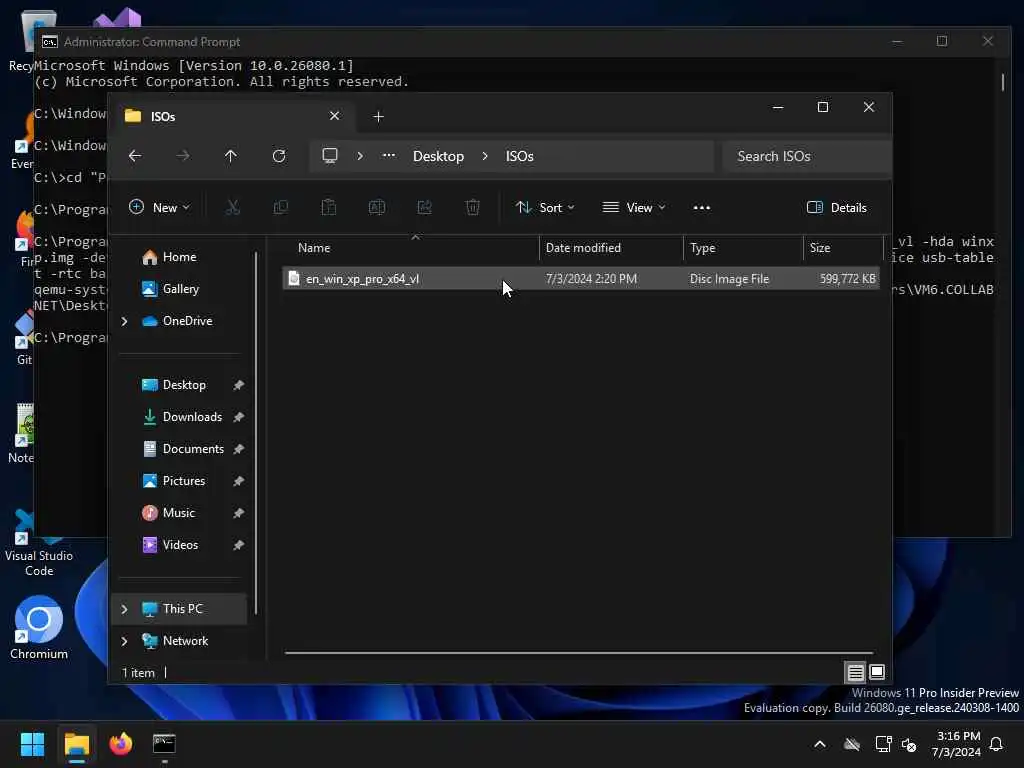This screenshot has width=1024, height=768.
Task: Click the Copy icon in Explorer toolbar
Action: (281, 208)
